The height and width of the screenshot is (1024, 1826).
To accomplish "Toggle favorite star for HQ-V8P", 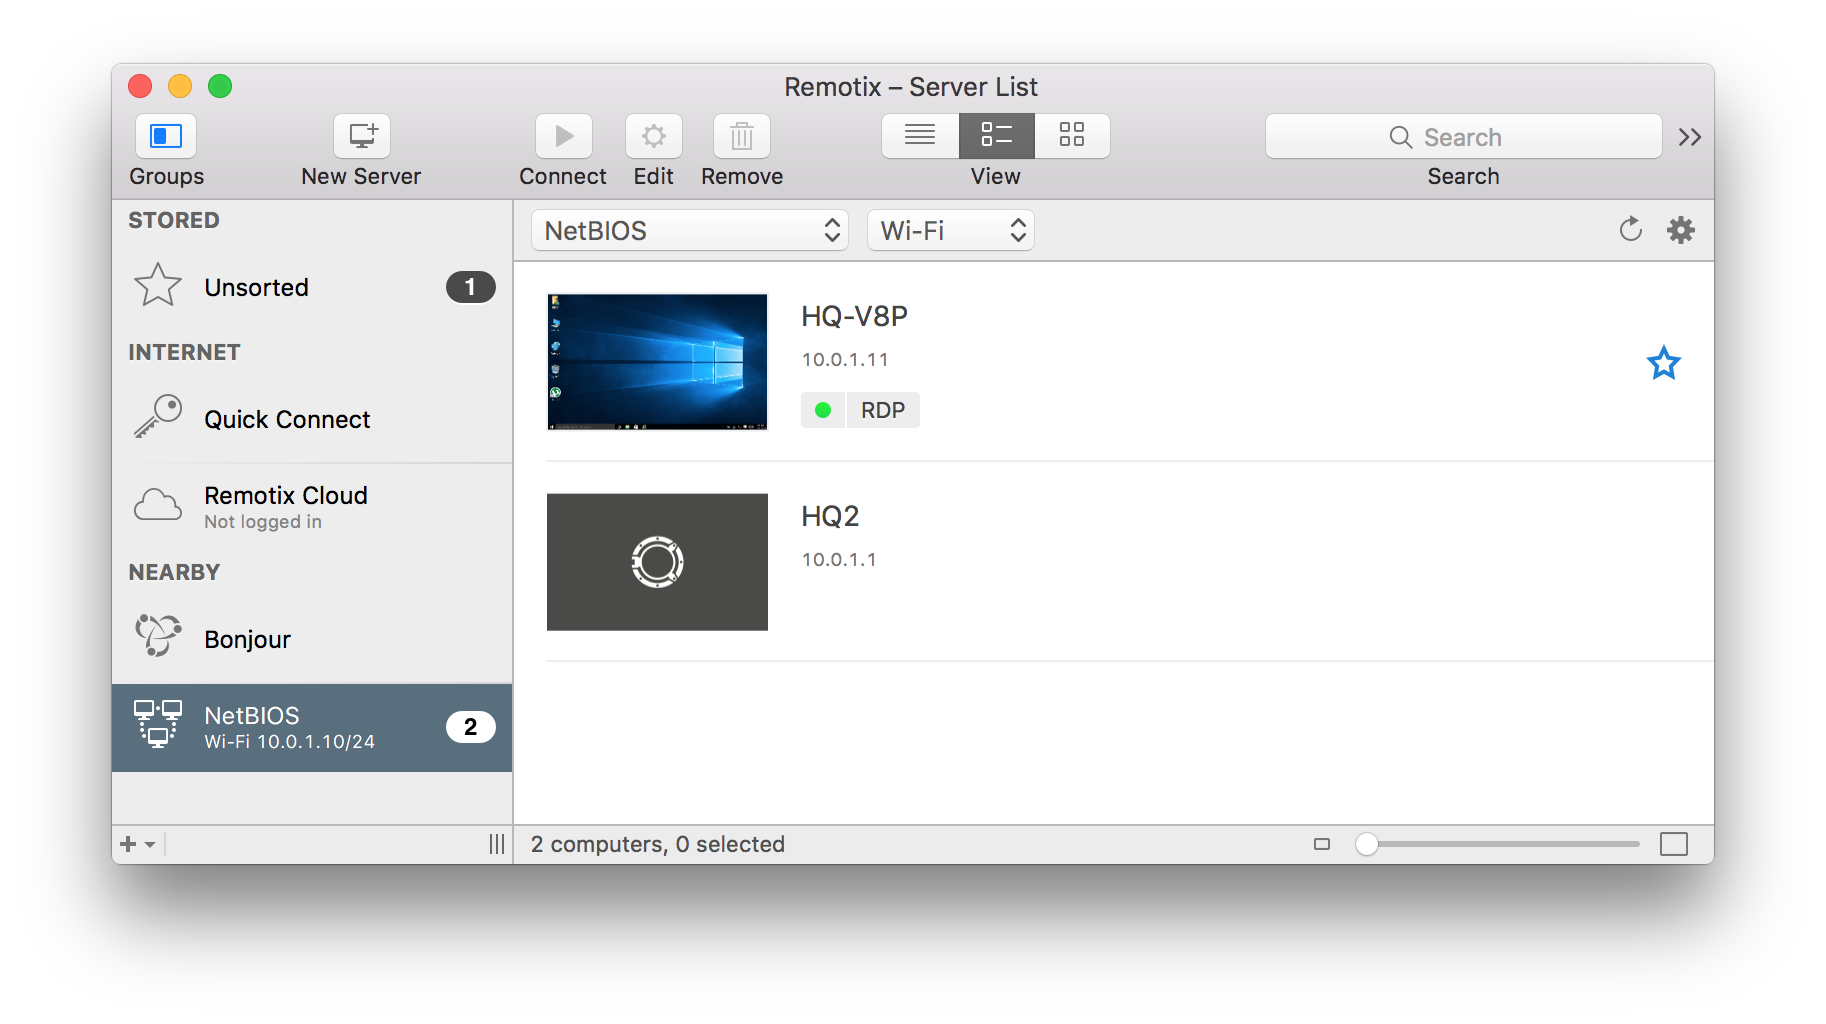I will 1664,363.
